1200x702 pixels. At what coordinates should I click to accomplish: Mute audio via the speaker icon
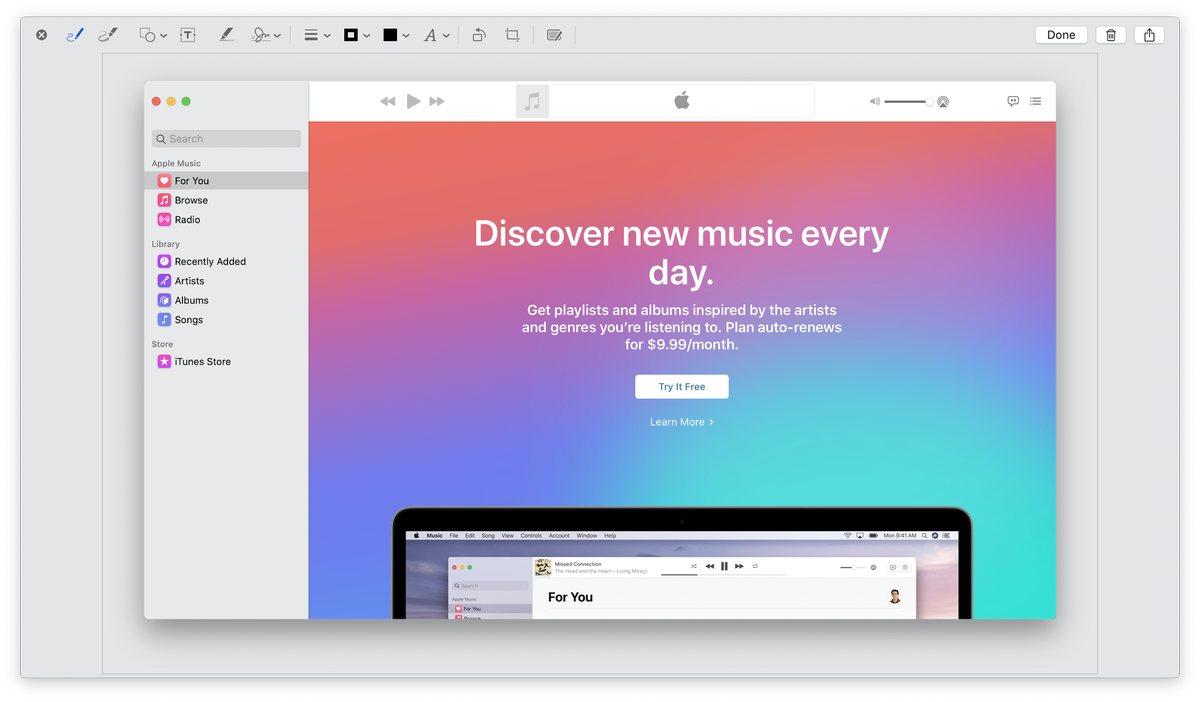click(x=874, y=101)
